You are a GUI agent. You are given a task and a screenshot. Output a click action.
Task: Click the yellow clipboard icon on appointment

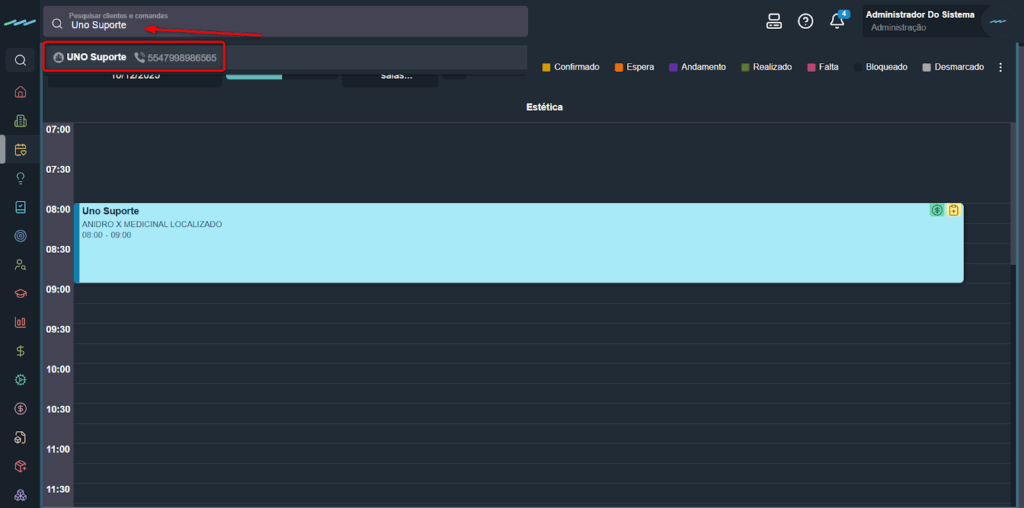click(954, 210)
